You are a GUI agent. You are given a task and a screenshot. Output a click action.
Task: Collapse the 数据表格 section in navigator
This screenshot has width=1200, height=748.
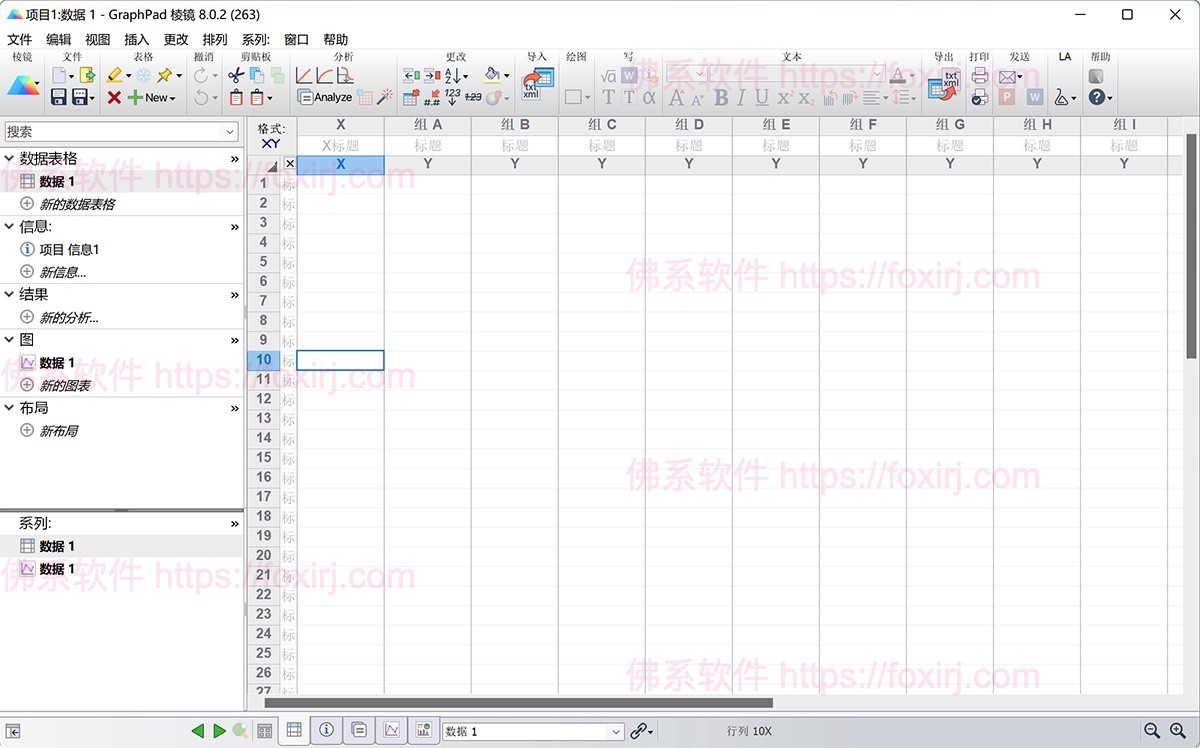point(10,159)
